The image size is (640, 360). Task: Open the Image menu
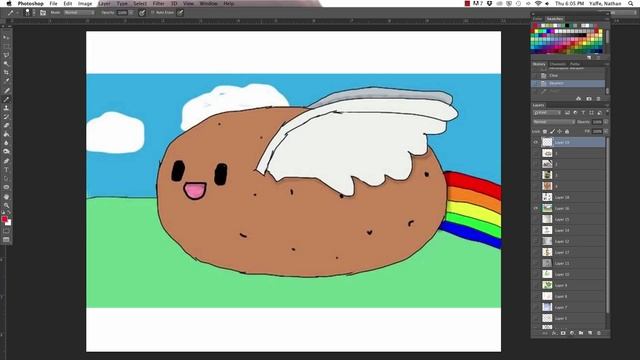click(x=85, y=3)
